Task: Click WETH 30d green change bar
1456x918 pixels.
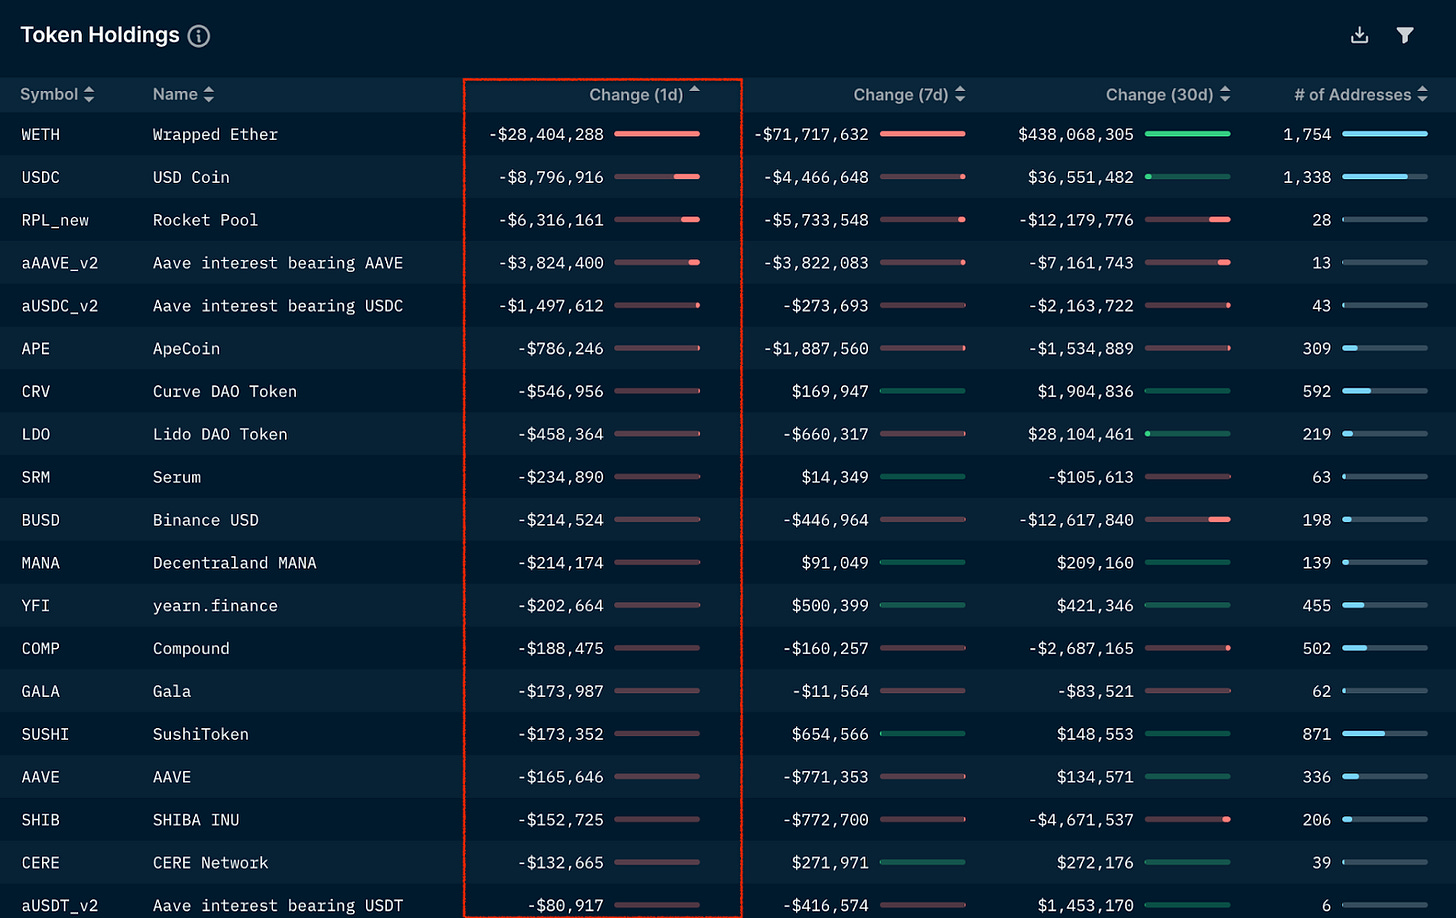Action: (x=1187, y=134)
